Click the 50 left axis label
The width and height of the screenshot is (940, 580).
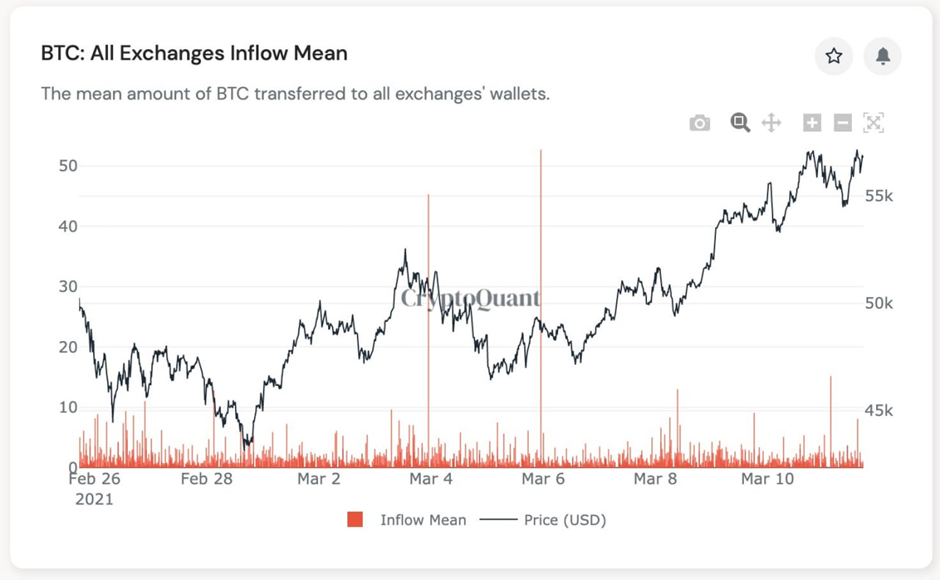pos(68,166)
